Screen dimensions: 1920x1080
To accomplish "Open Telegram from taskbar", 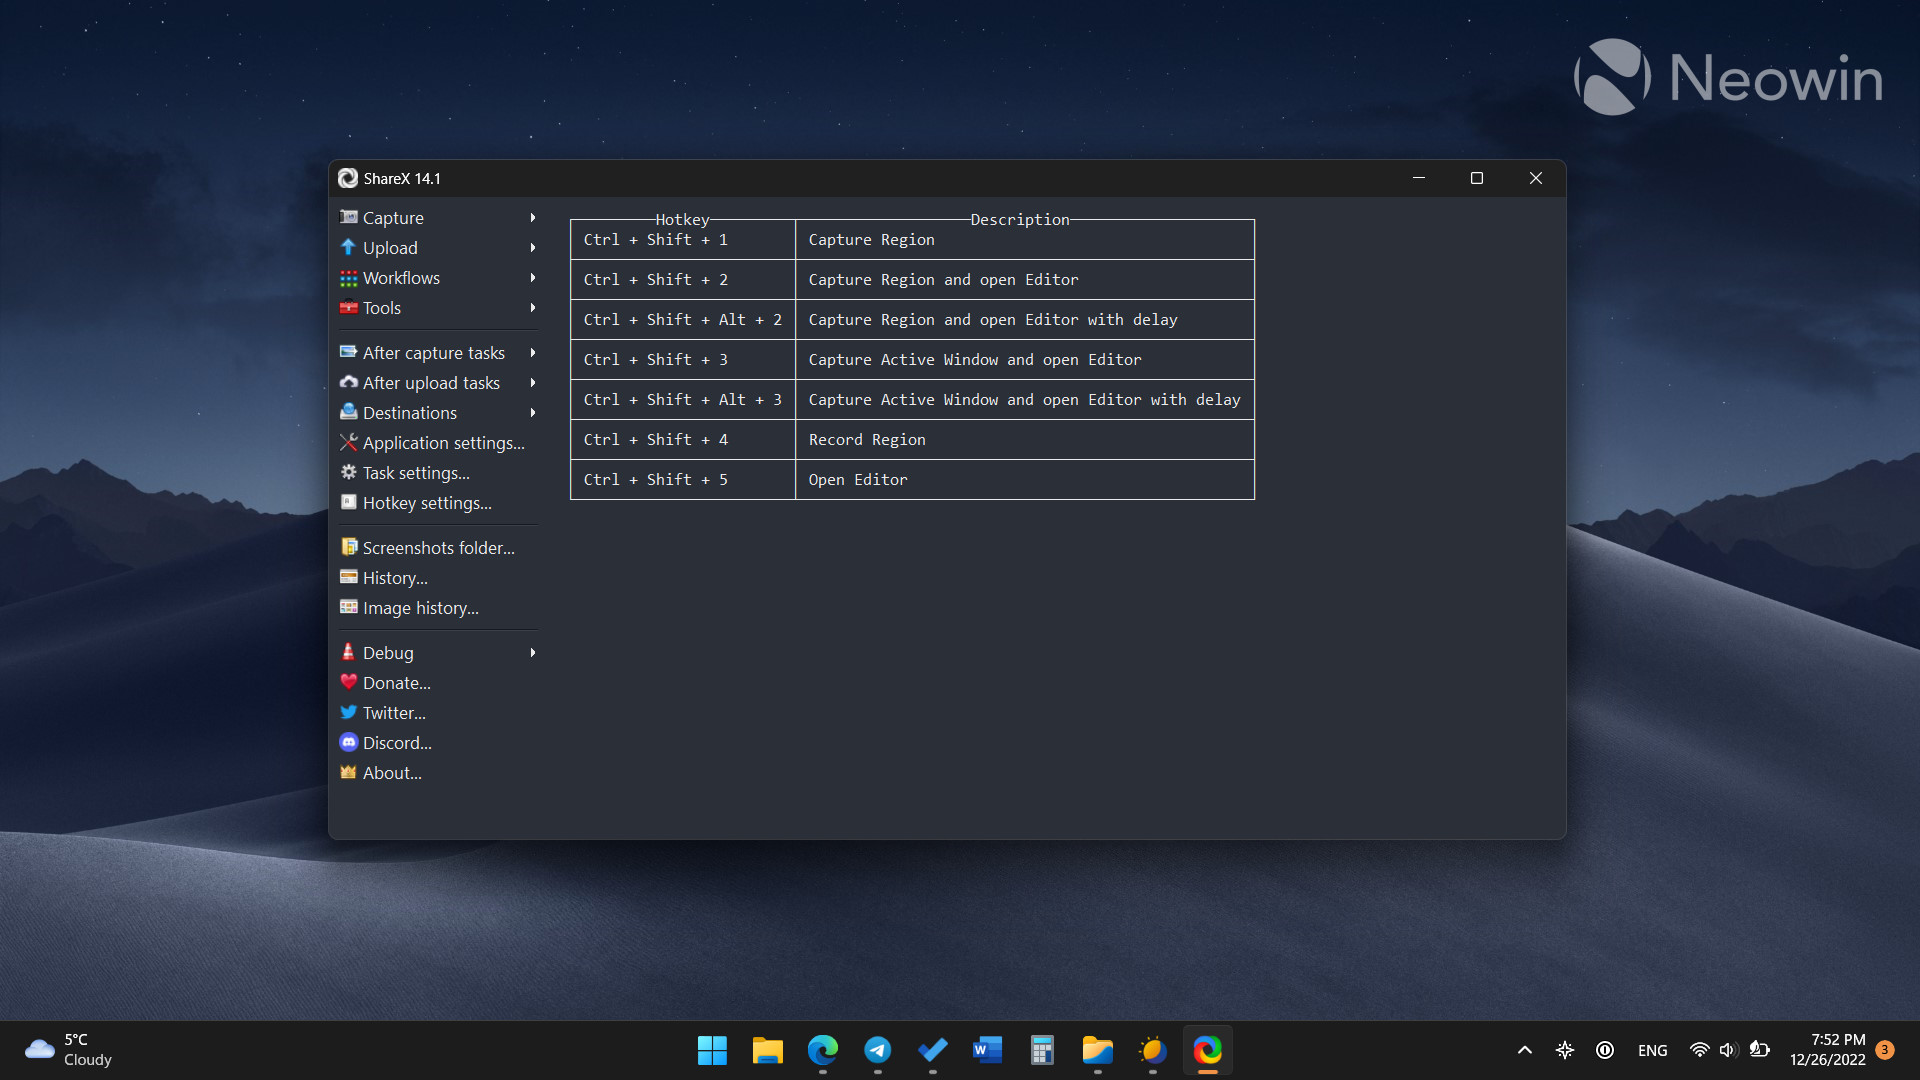I will (x=877, y=1050).
